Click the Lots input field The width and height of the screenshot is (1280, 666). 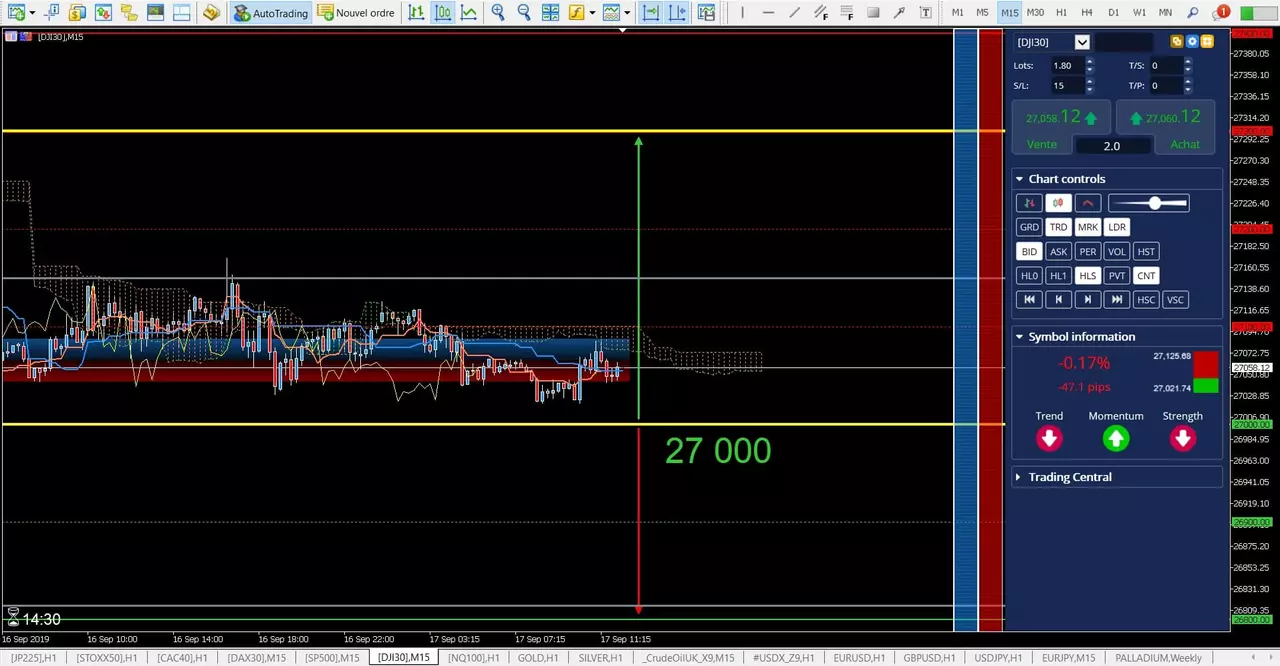pos(1066,66)
